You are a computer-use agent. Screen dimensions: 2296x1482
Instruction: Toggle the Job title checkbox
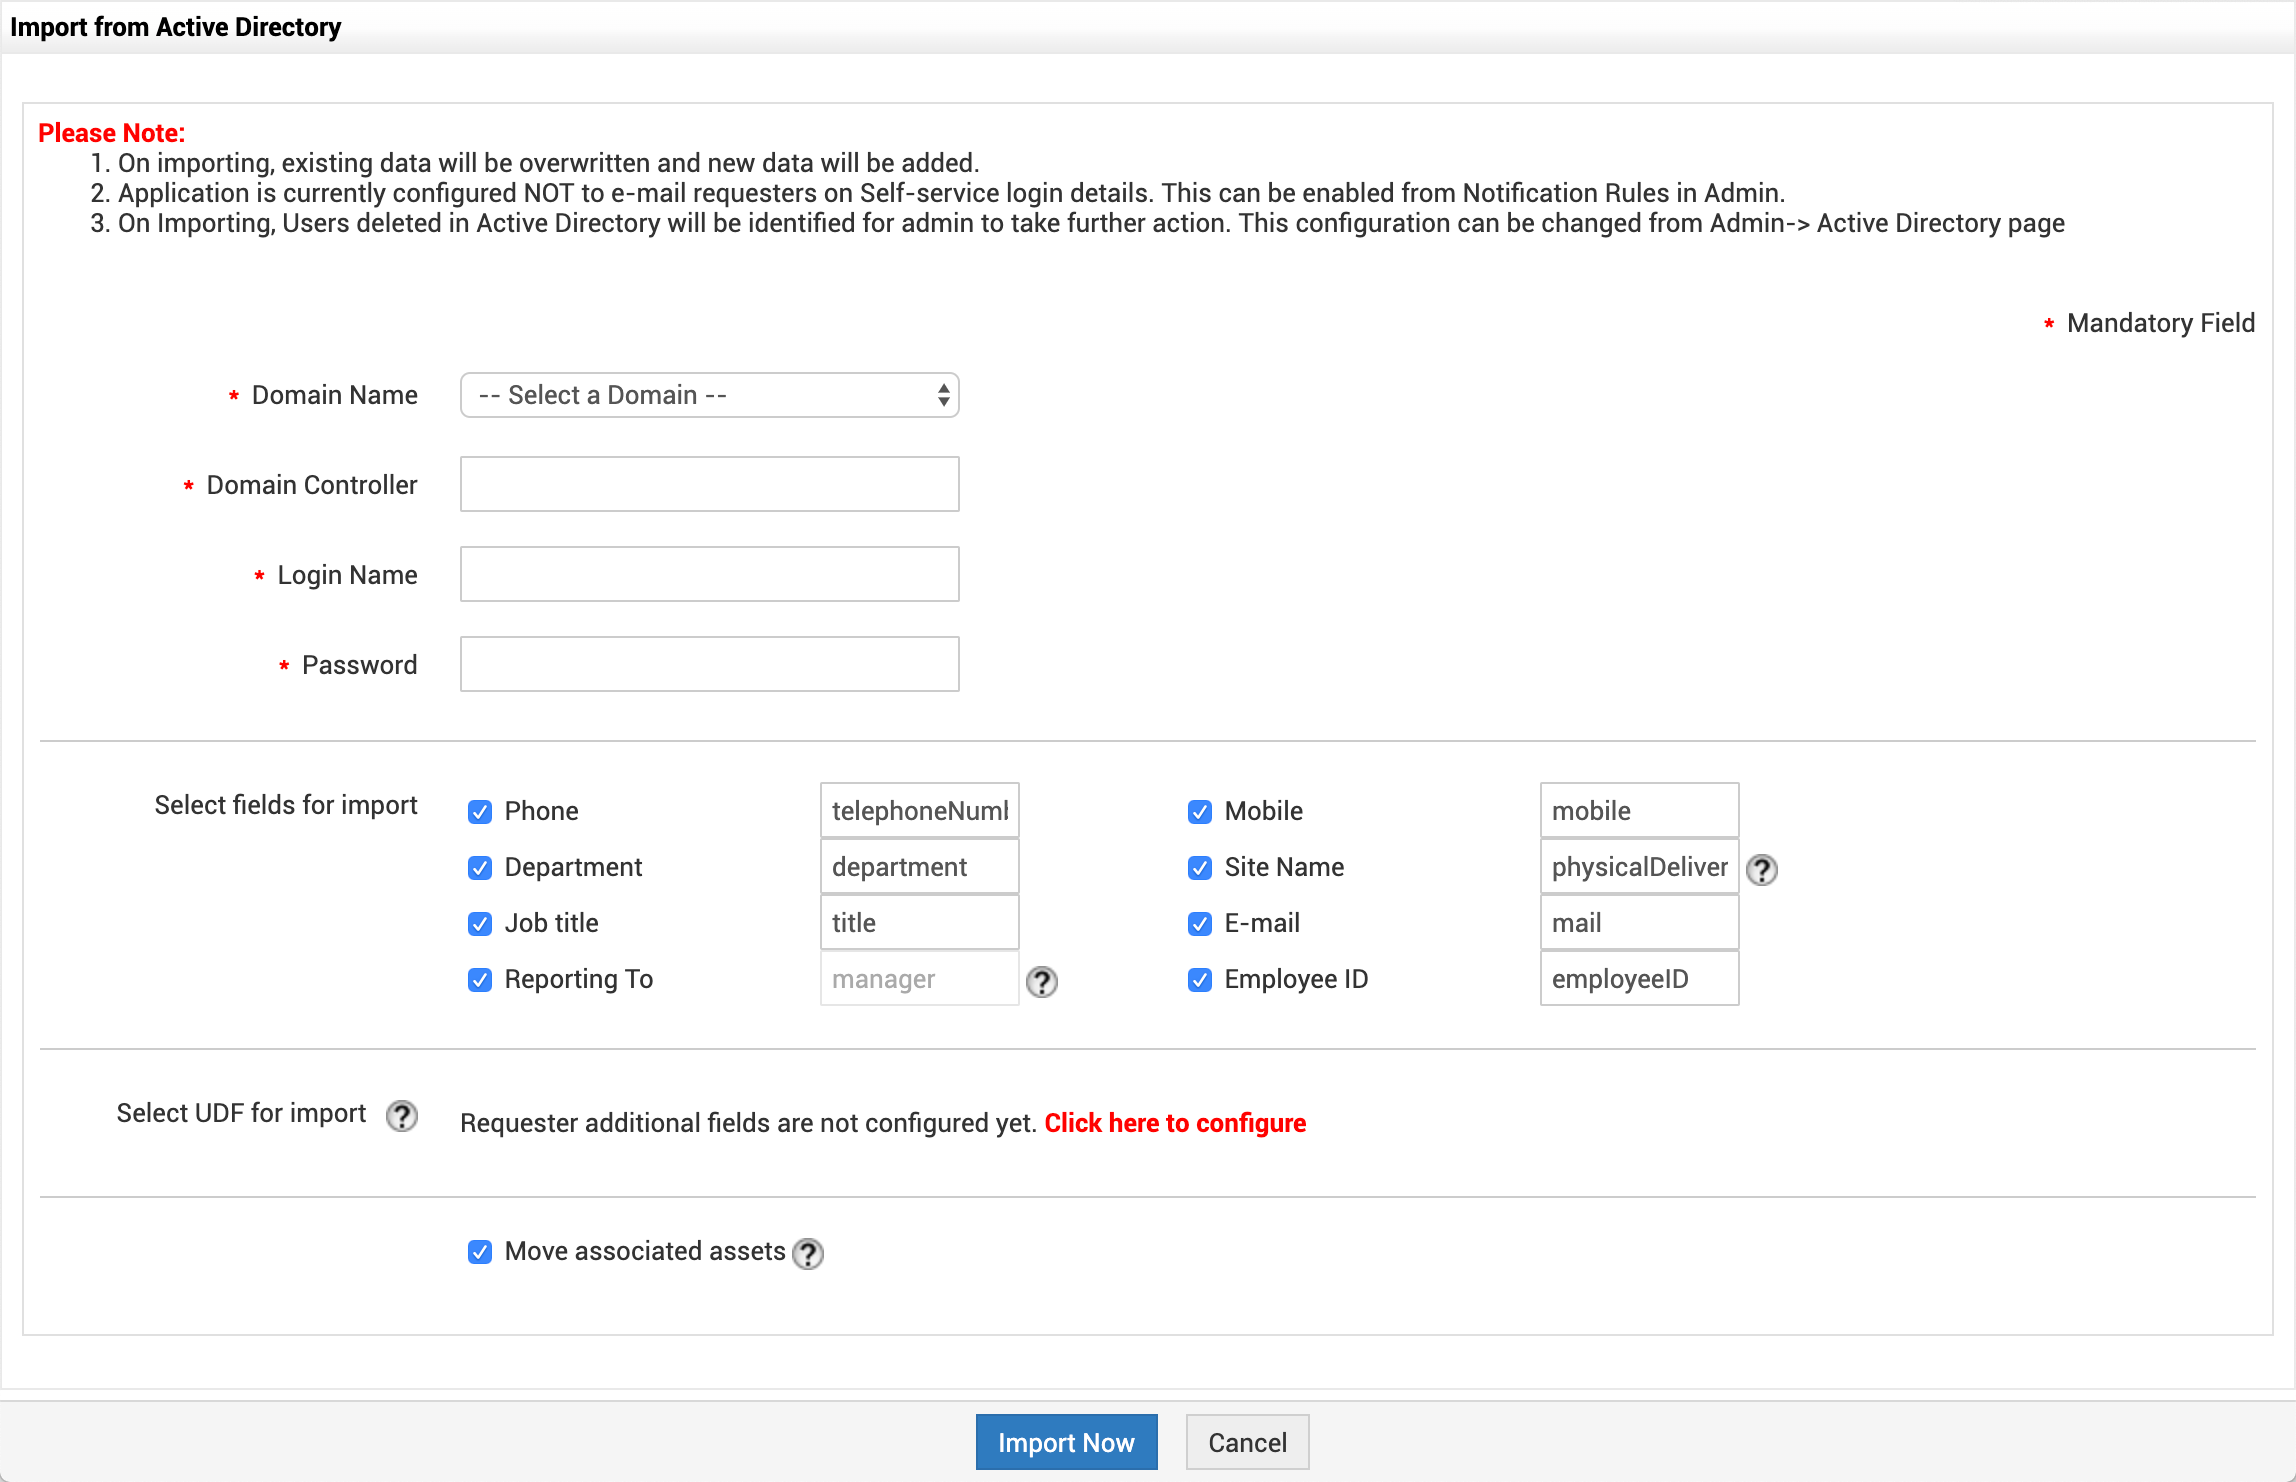click(480, 924)
